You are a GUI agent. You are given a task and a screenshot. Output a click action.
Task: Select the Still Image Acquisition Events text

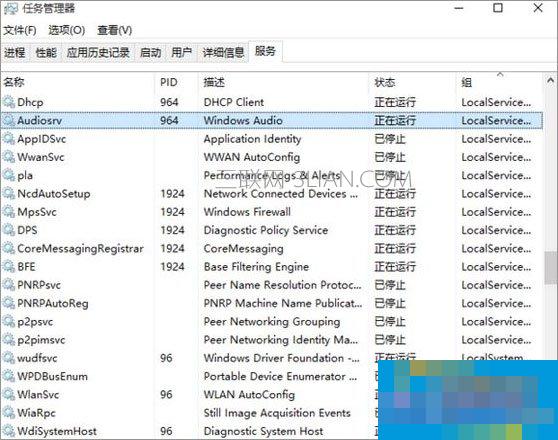(x=277, y=413)
